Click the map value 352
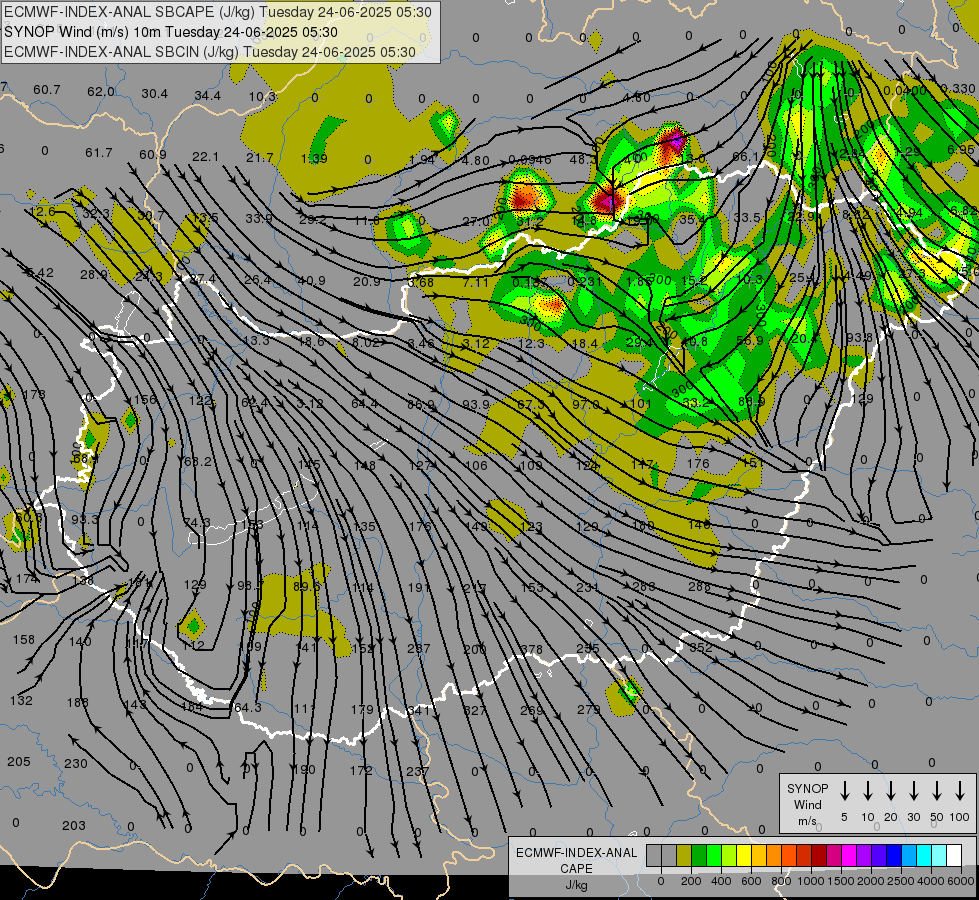This screenshot has height=900, width=979. pyautogui.click(x=701, y=648)
